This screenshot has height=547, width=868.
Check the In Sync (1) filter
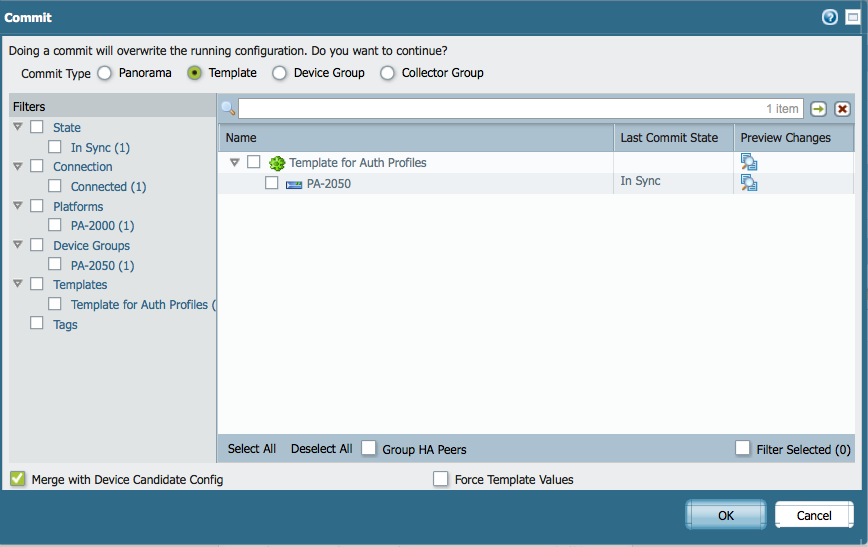point(55,147)
